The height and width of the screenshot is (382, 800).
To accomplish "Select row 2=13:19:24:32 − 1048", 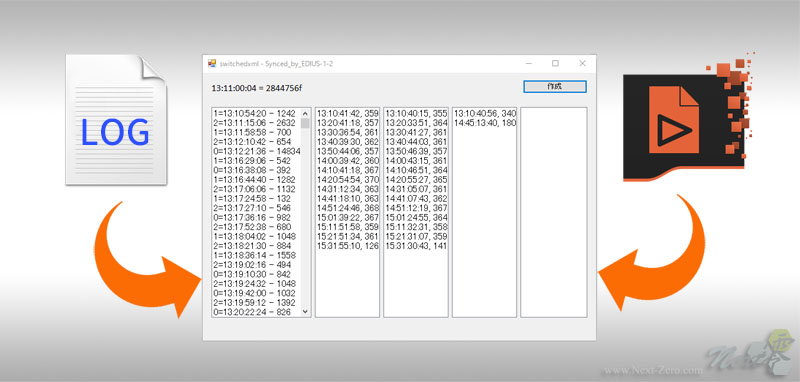I will click(255, 284).
